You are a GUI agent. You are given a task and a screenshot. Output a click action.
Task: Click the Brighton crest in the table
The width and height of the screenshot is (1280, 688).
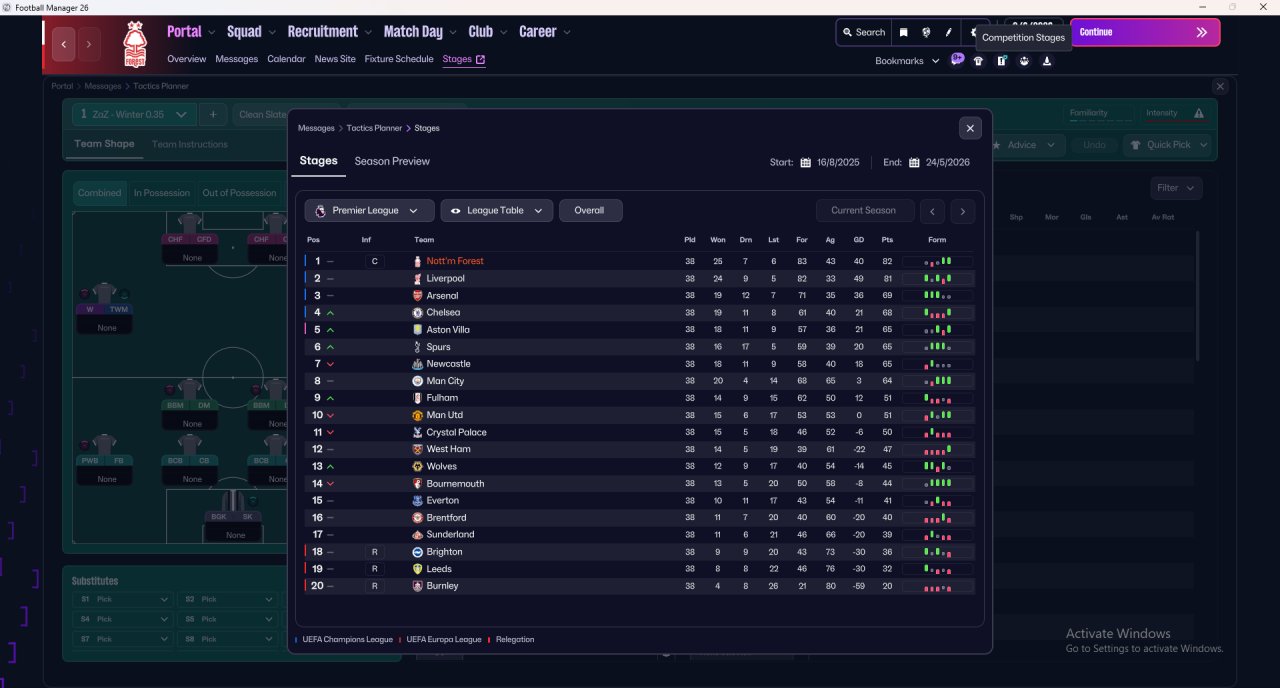tap(418, 552)
